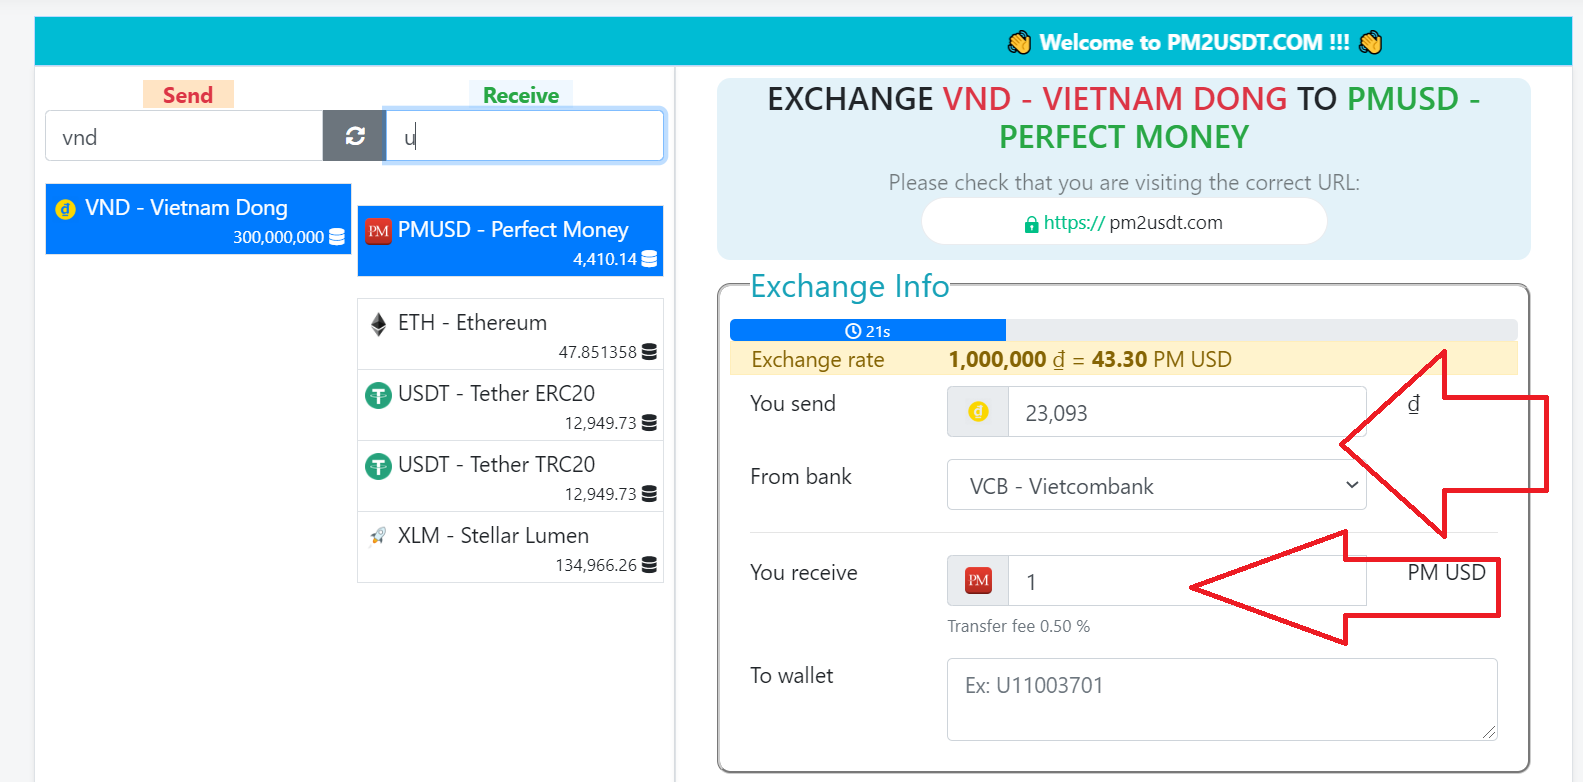Viewport: 1583px width, 782px height.
Task: Click the Ethereum diamond icon
Action: pyautogui.click(x=378, y=324)
